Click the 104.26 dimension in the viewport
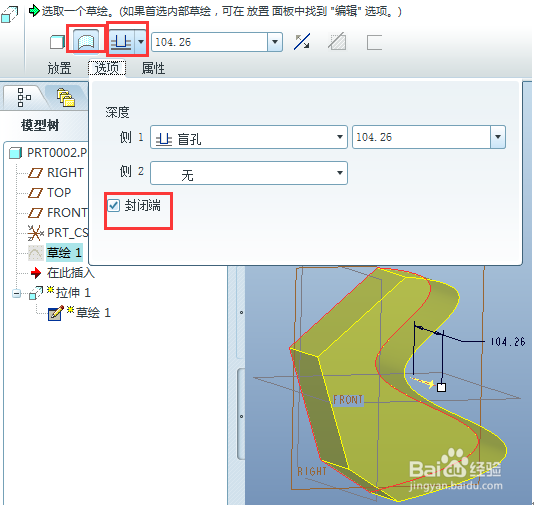The width and height of the screenshot is (534, 505). tap(507, 342)
